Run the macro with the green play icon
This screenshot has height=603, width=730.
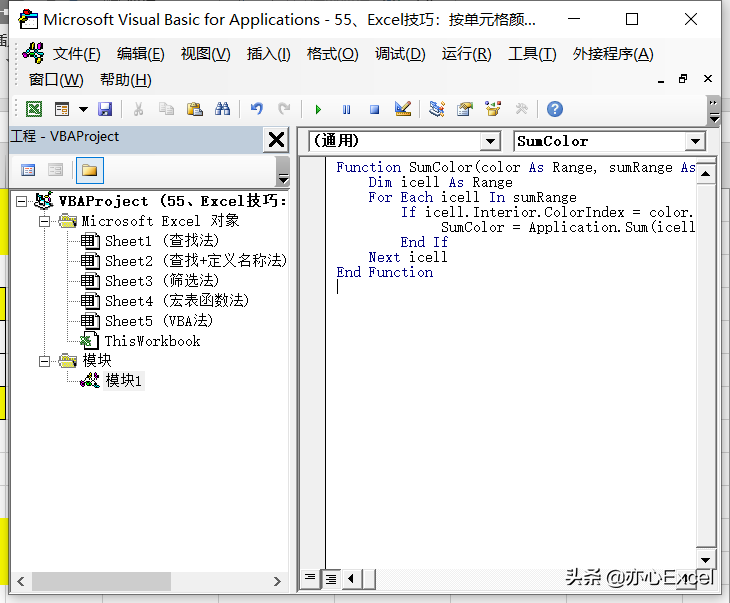click(x=318, y=109)
